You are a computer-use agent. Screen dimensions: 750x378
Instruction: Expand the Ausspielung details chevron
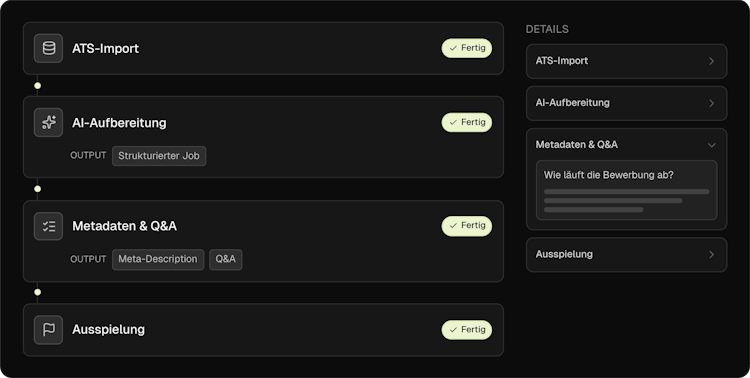click(x=712, y=255)
